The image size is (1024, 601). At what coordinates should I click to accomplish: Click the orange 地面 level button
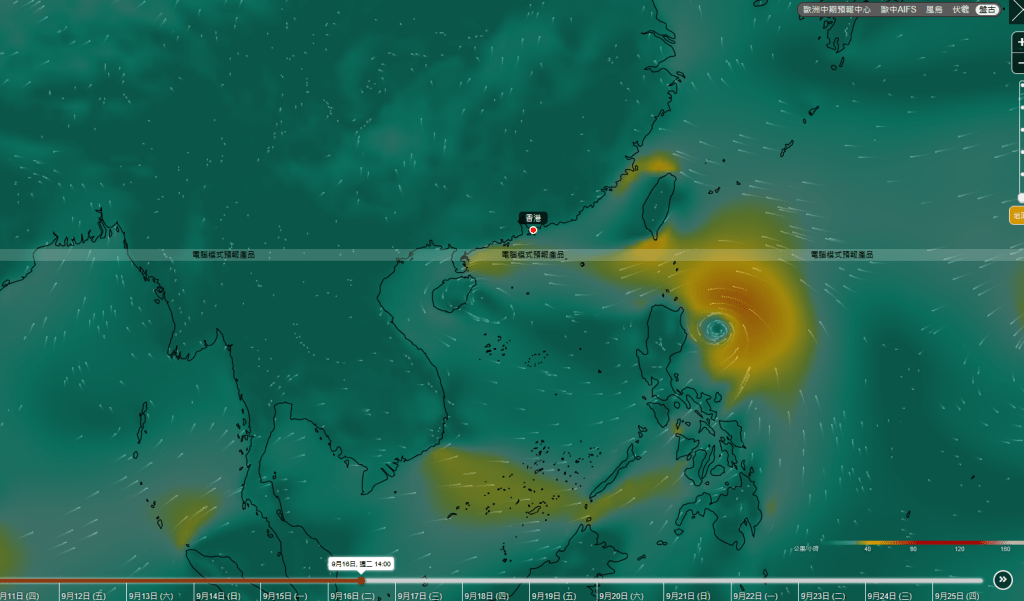tap(1017, 215)
